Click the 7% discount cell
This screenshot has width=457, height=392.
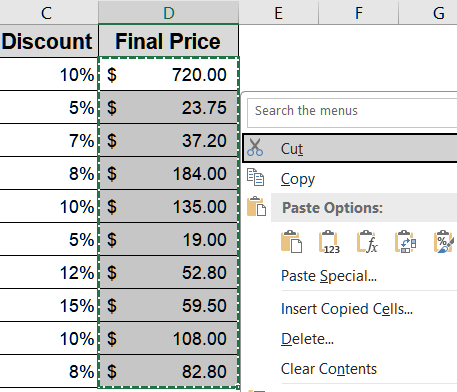(49, 140)
